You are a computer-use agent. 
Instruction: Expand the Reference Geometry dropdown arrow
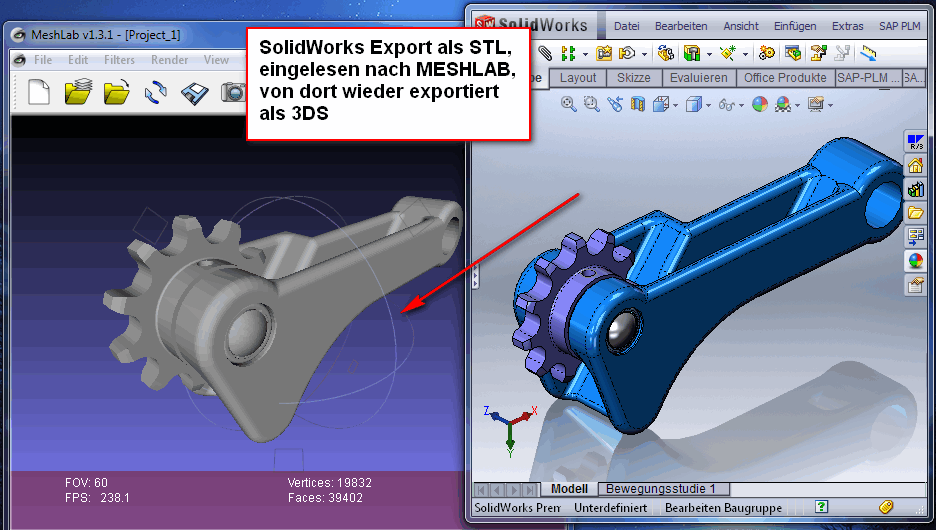[746, 54]
